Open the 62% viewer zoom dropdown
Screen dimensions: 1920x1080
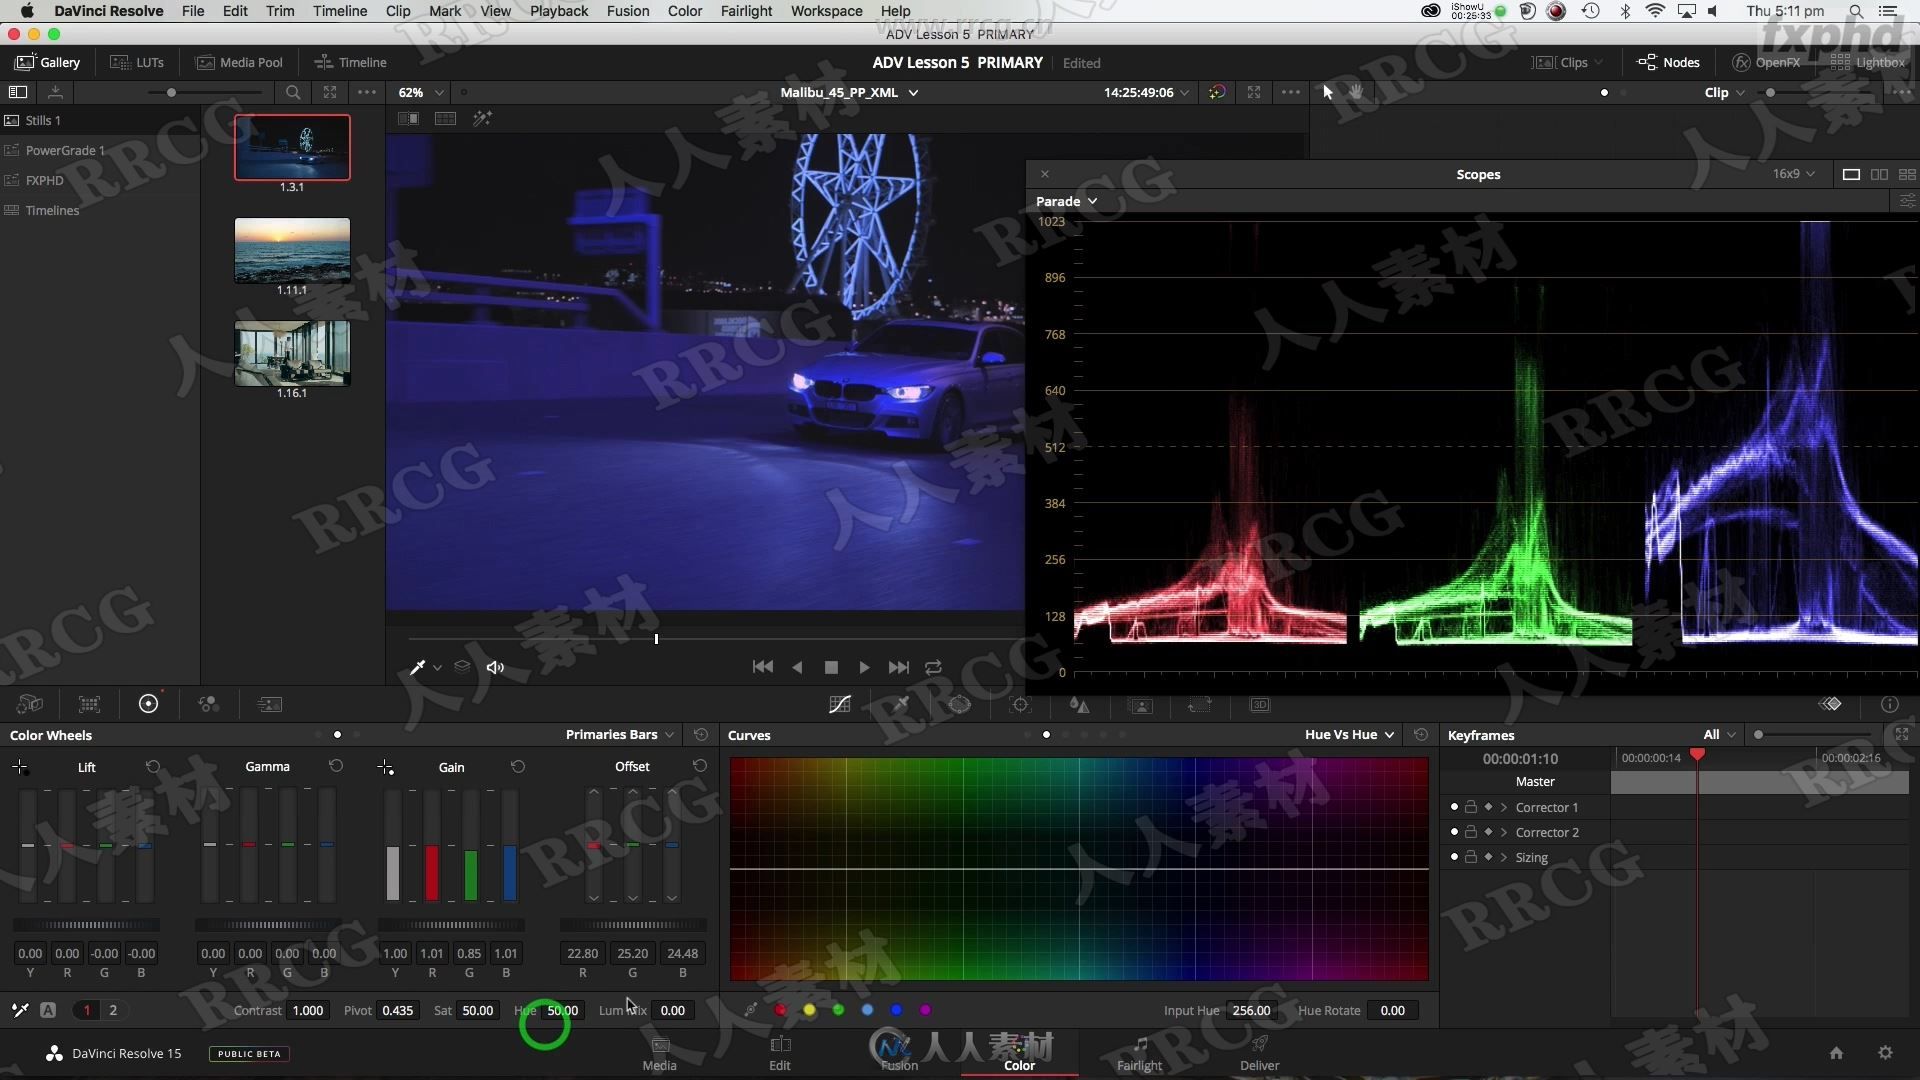pos(421,92)
